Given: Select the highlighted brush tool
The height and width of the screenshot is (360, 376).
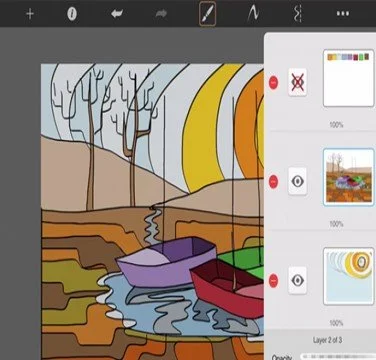Looking at the screenshot, I should pos(207,14).
